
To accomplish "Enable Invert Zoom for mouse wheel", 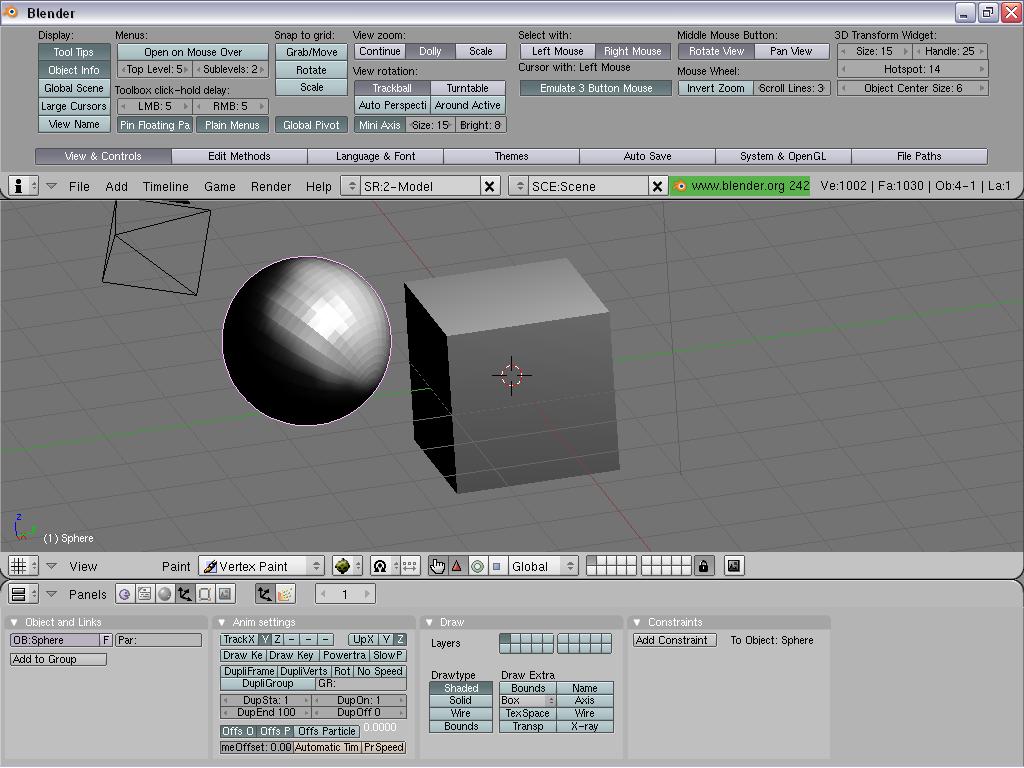I will [716, 88].
